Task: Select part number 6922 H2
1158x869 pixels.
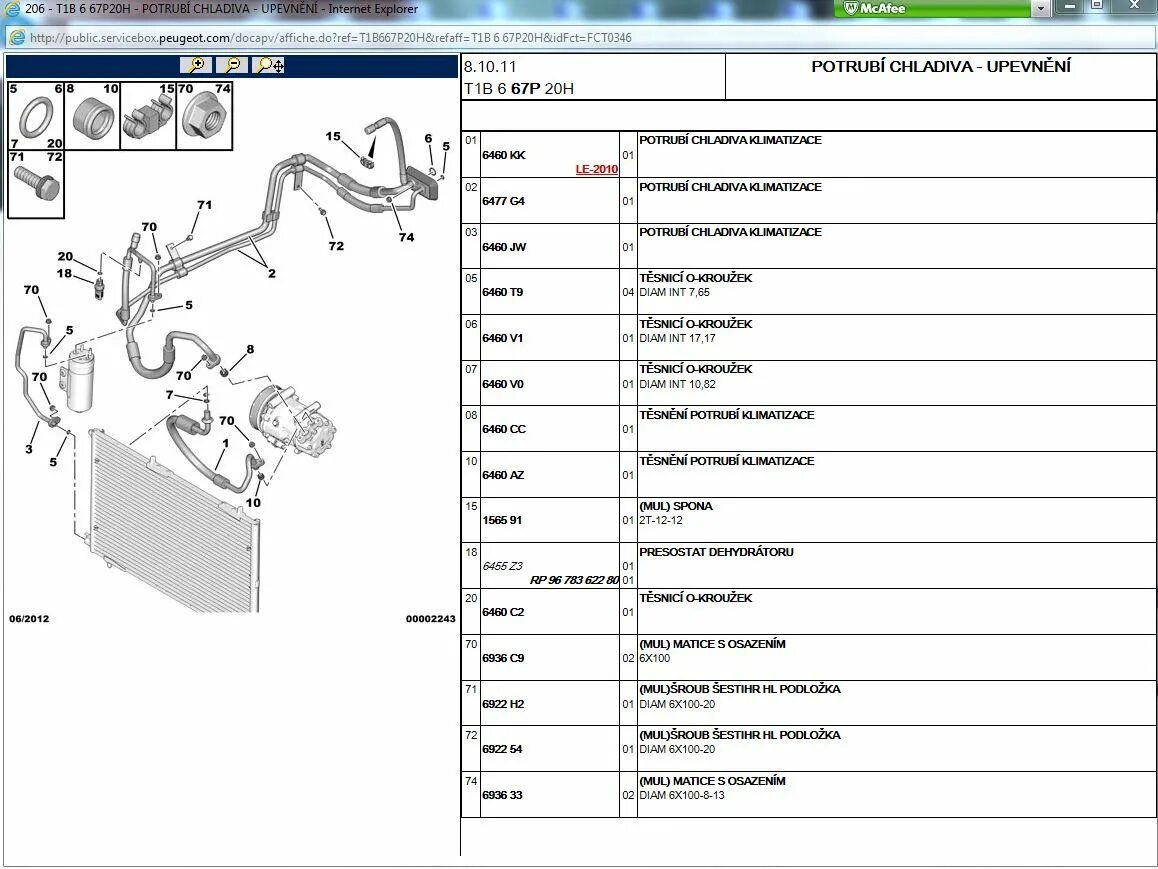Action: pos(503,704)
